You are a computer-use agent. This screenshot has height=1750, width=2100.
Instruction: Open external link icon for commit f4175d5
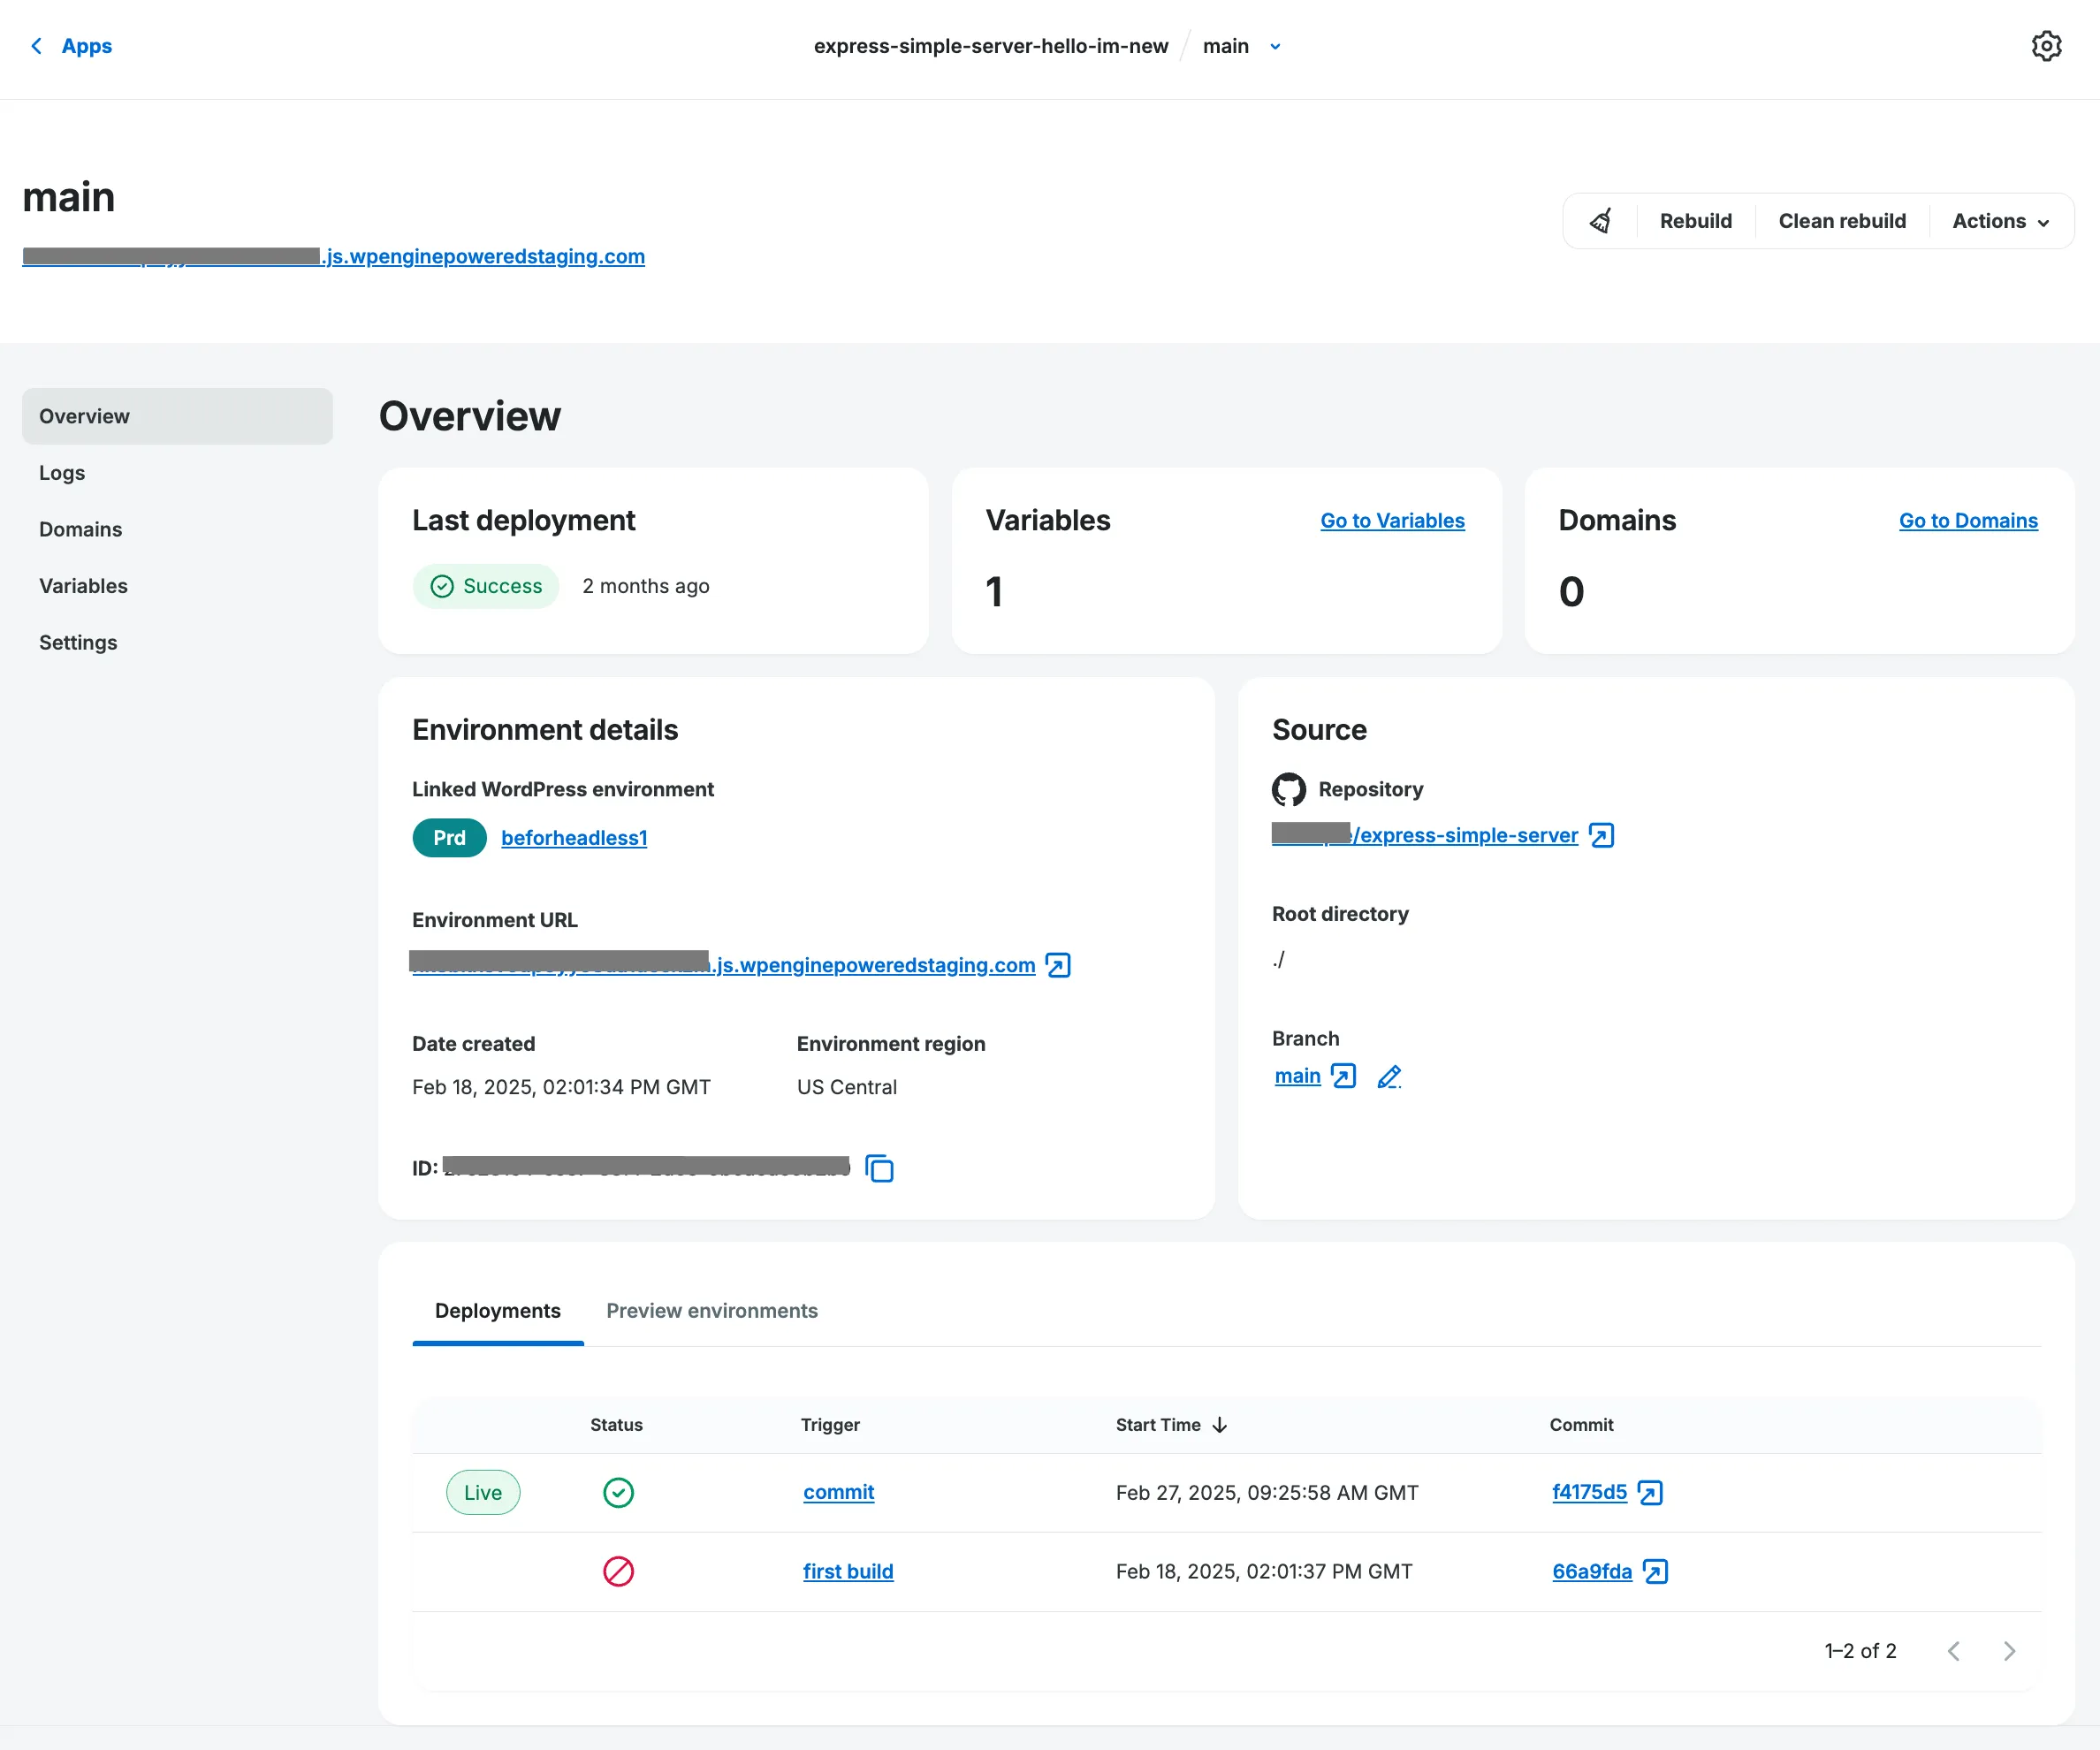click(x=1650, y=1493)
